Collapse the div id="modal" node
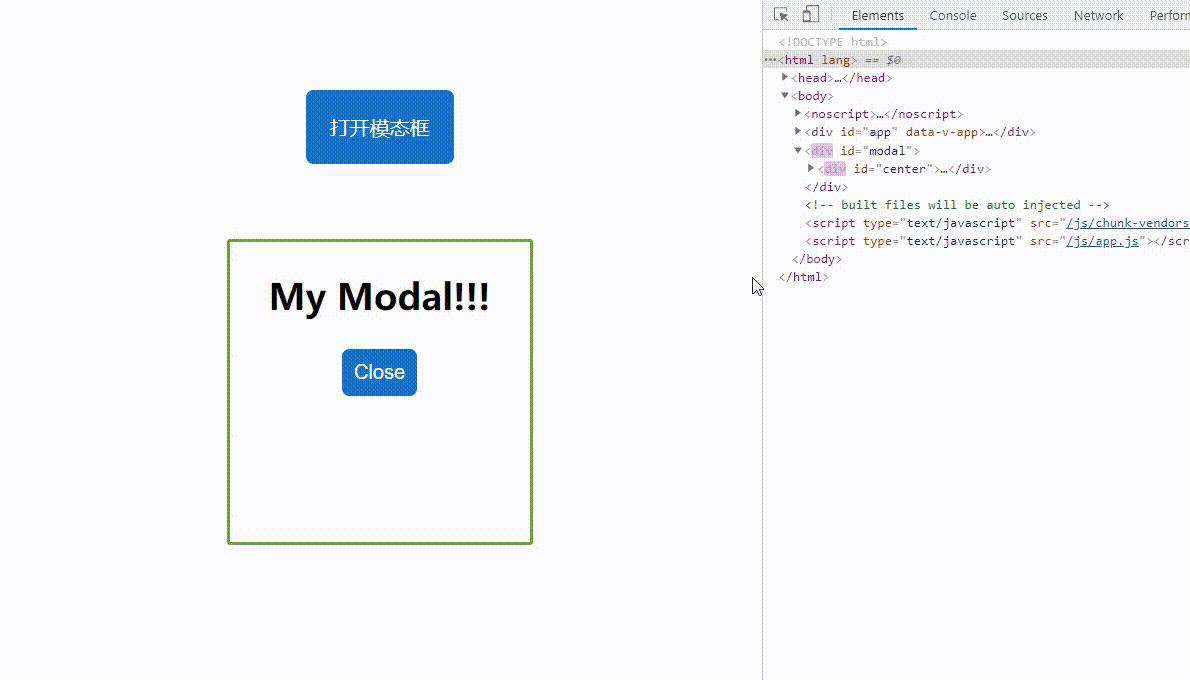This screenshot has height=680, width=1190. pyautogui.click(x=798, y=150)
